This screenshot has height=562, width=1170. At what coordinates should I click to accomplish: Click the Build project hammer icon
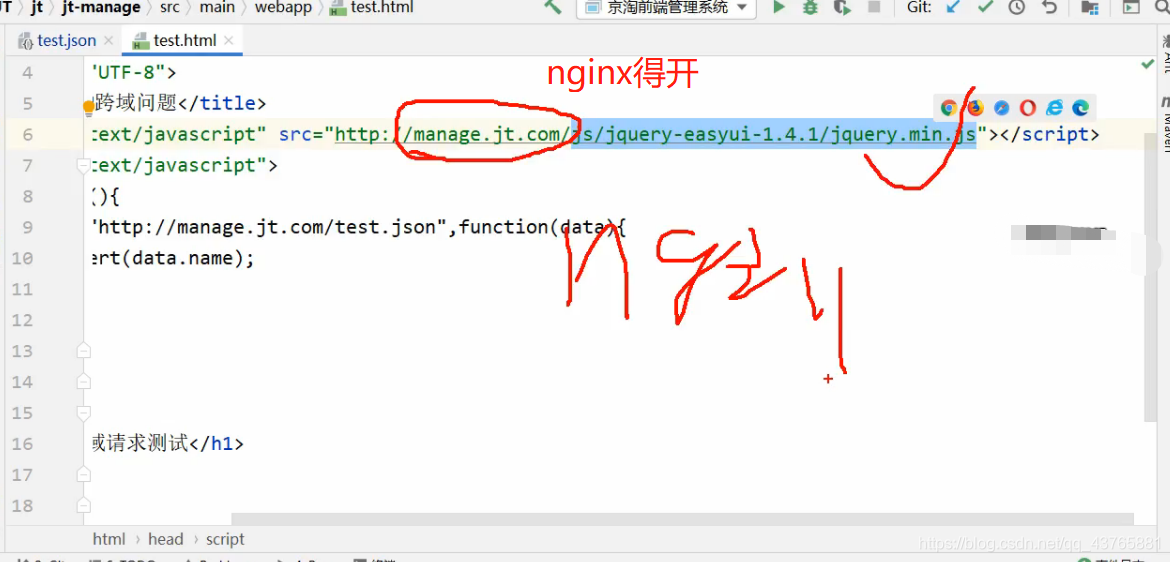(x=553, y=7)
